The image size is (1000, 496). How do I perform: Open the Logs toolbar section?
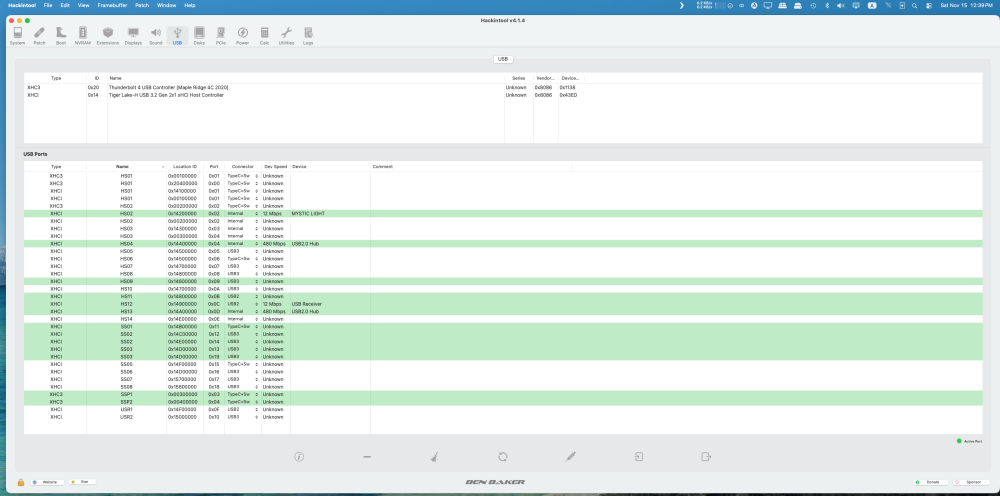[308, 36]
